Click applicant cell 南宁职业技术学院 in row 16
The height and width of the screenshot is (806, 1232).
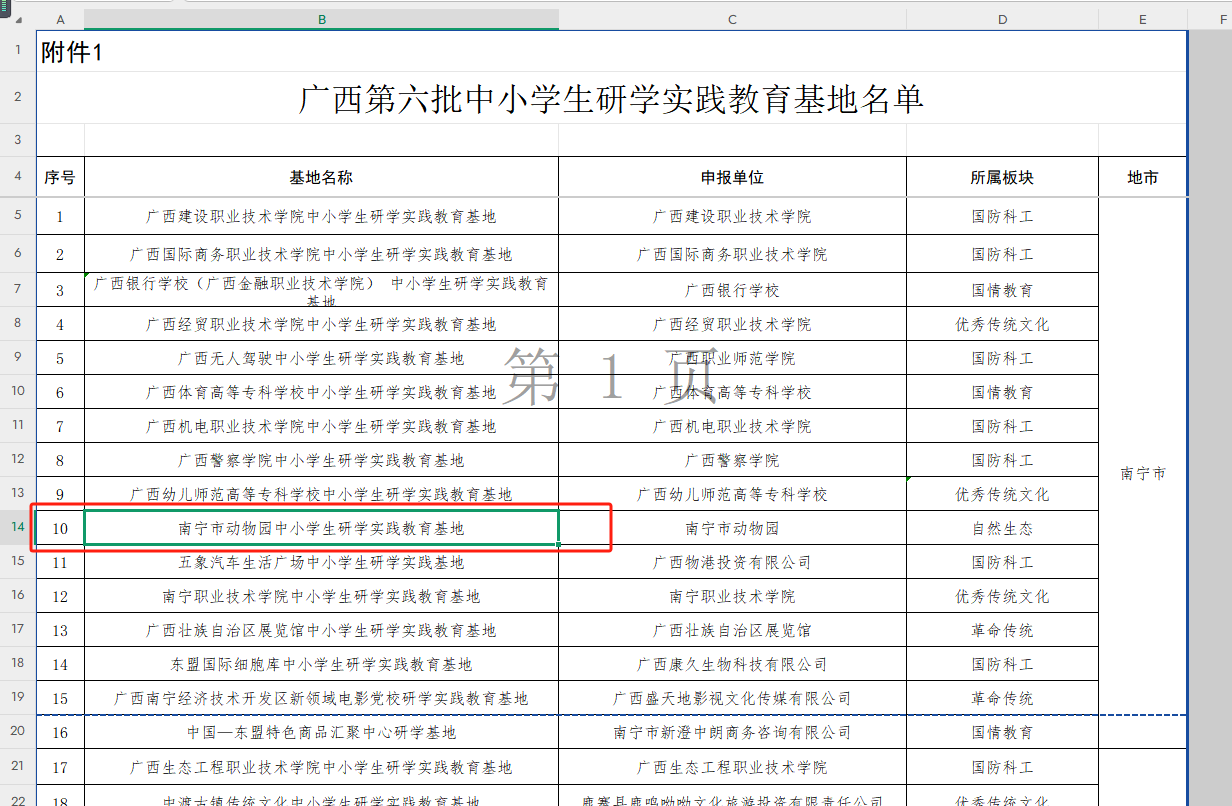[x=732, y=596]
